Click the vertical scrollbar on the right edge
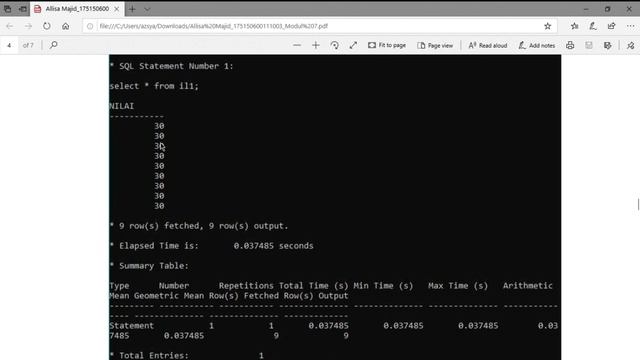This screenshot has height=360, width=640. point(638,204)
